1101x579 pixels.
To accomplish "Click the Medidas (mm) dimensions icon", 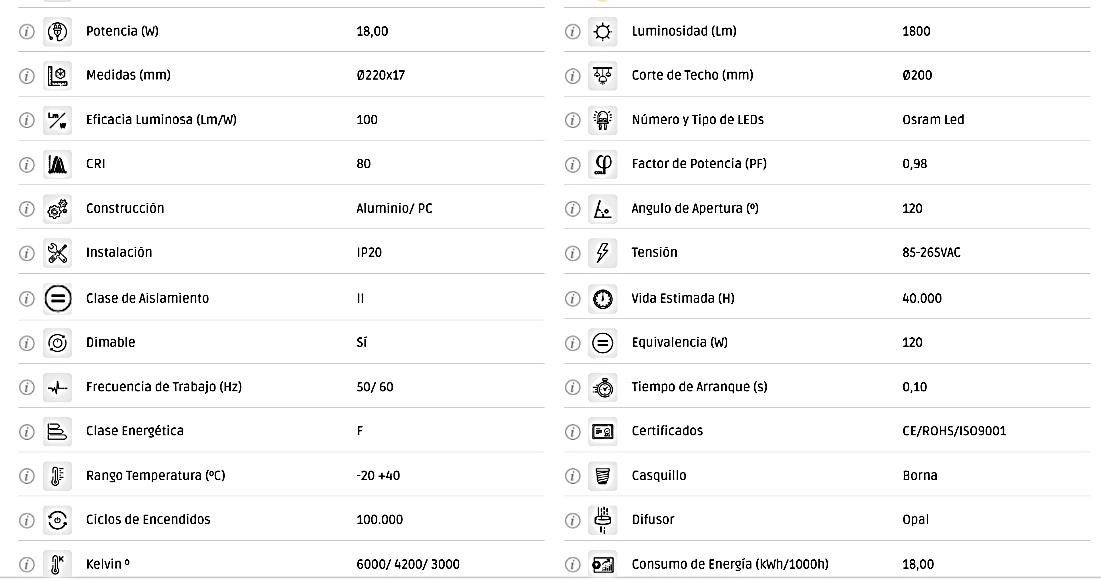I will coord(58,75).
